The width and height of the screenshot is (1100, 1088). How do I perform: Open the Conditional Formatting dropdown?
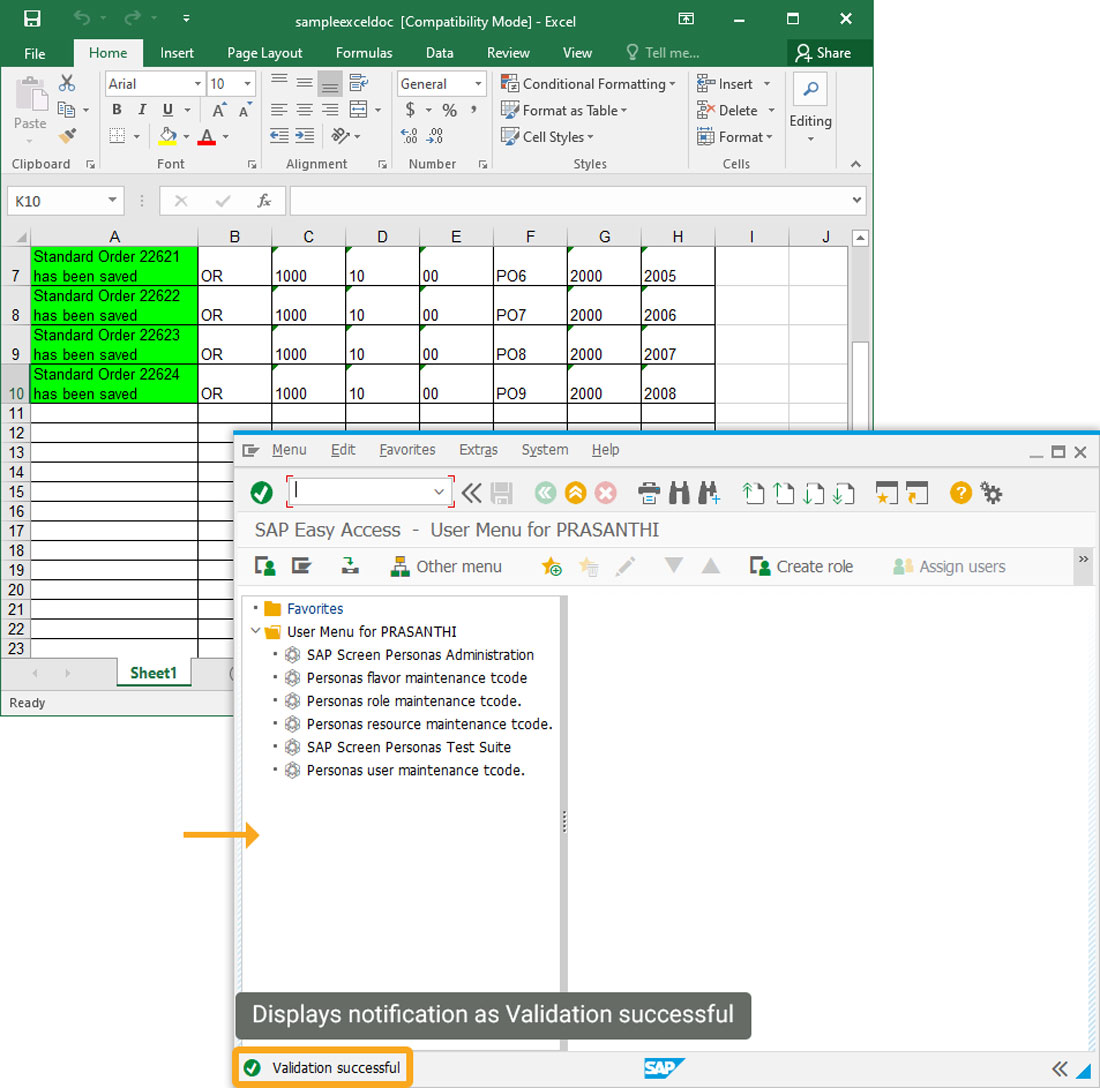click(588, 83)
